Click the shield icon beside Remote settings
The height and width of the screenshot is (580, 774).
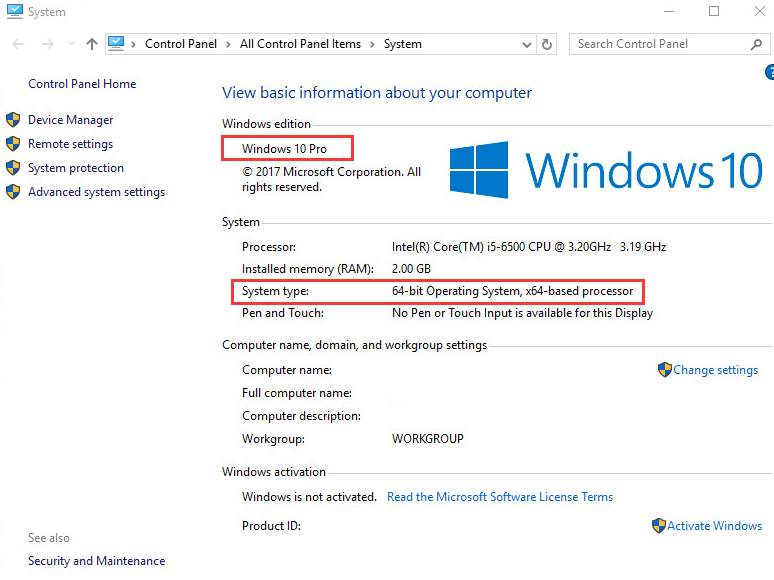pos(13,143)
